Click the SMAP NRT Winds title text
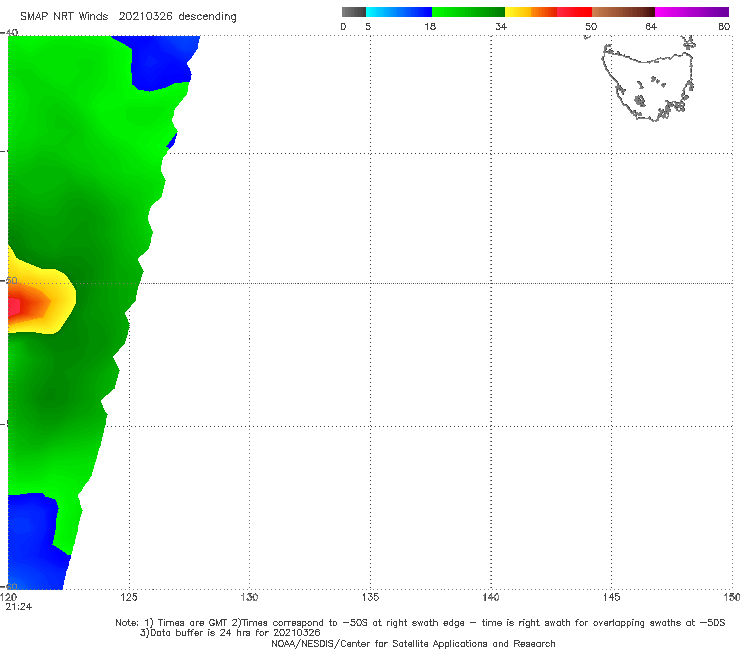740x650 pixels. 64,17
